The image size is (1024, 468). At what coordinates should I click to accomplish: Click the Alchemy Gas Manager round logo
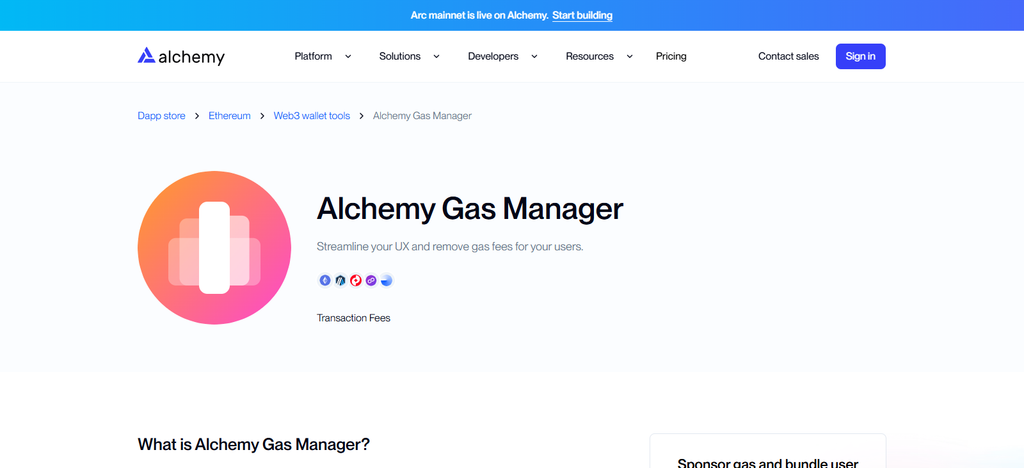[x=214, y=248]
